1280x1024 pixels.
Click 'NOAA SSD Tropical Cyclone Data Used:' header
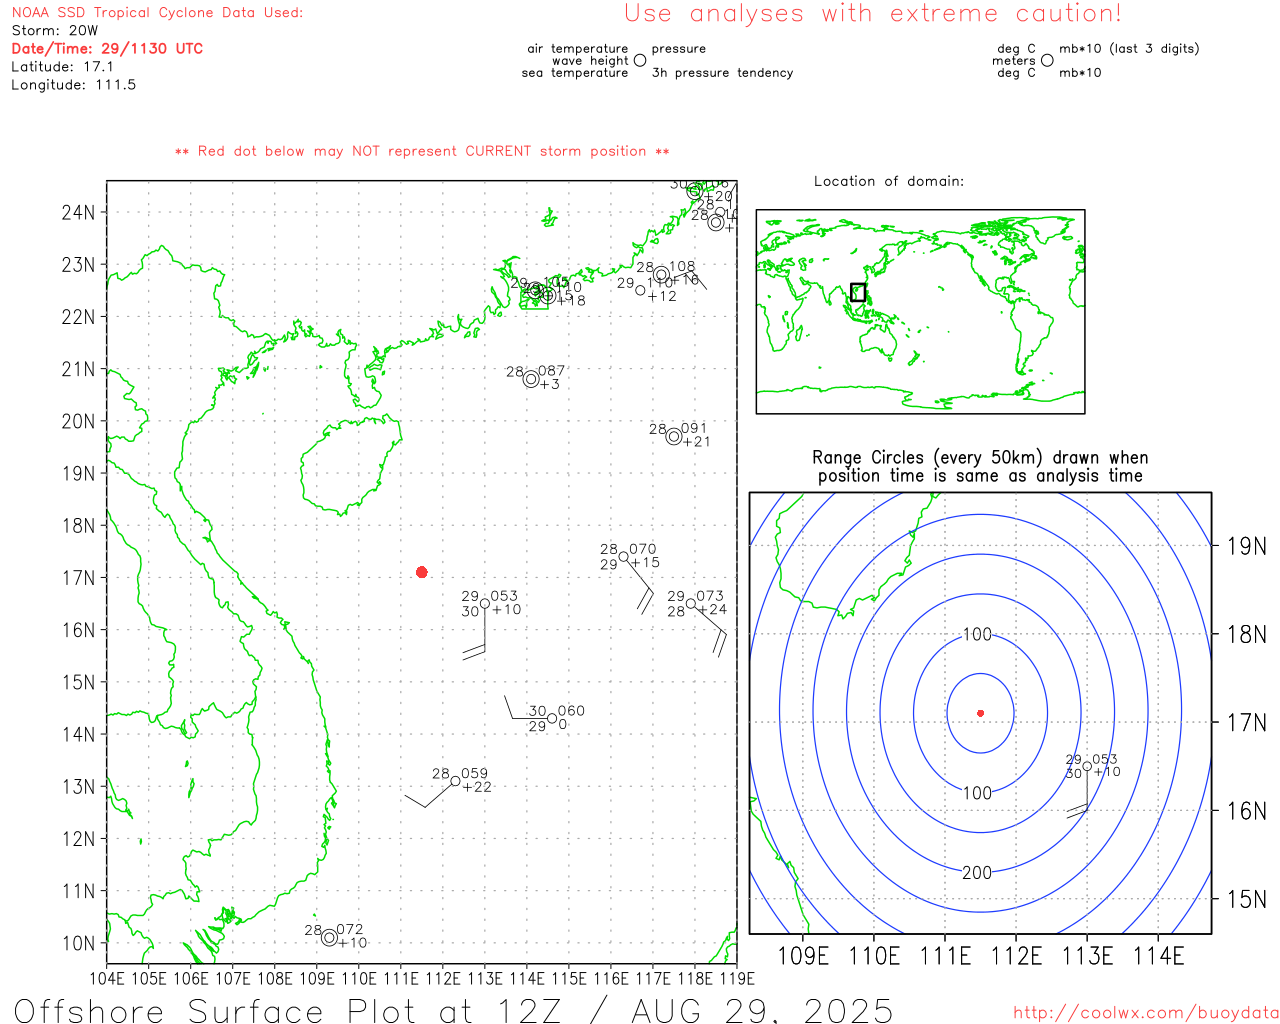tap(157, 13)
